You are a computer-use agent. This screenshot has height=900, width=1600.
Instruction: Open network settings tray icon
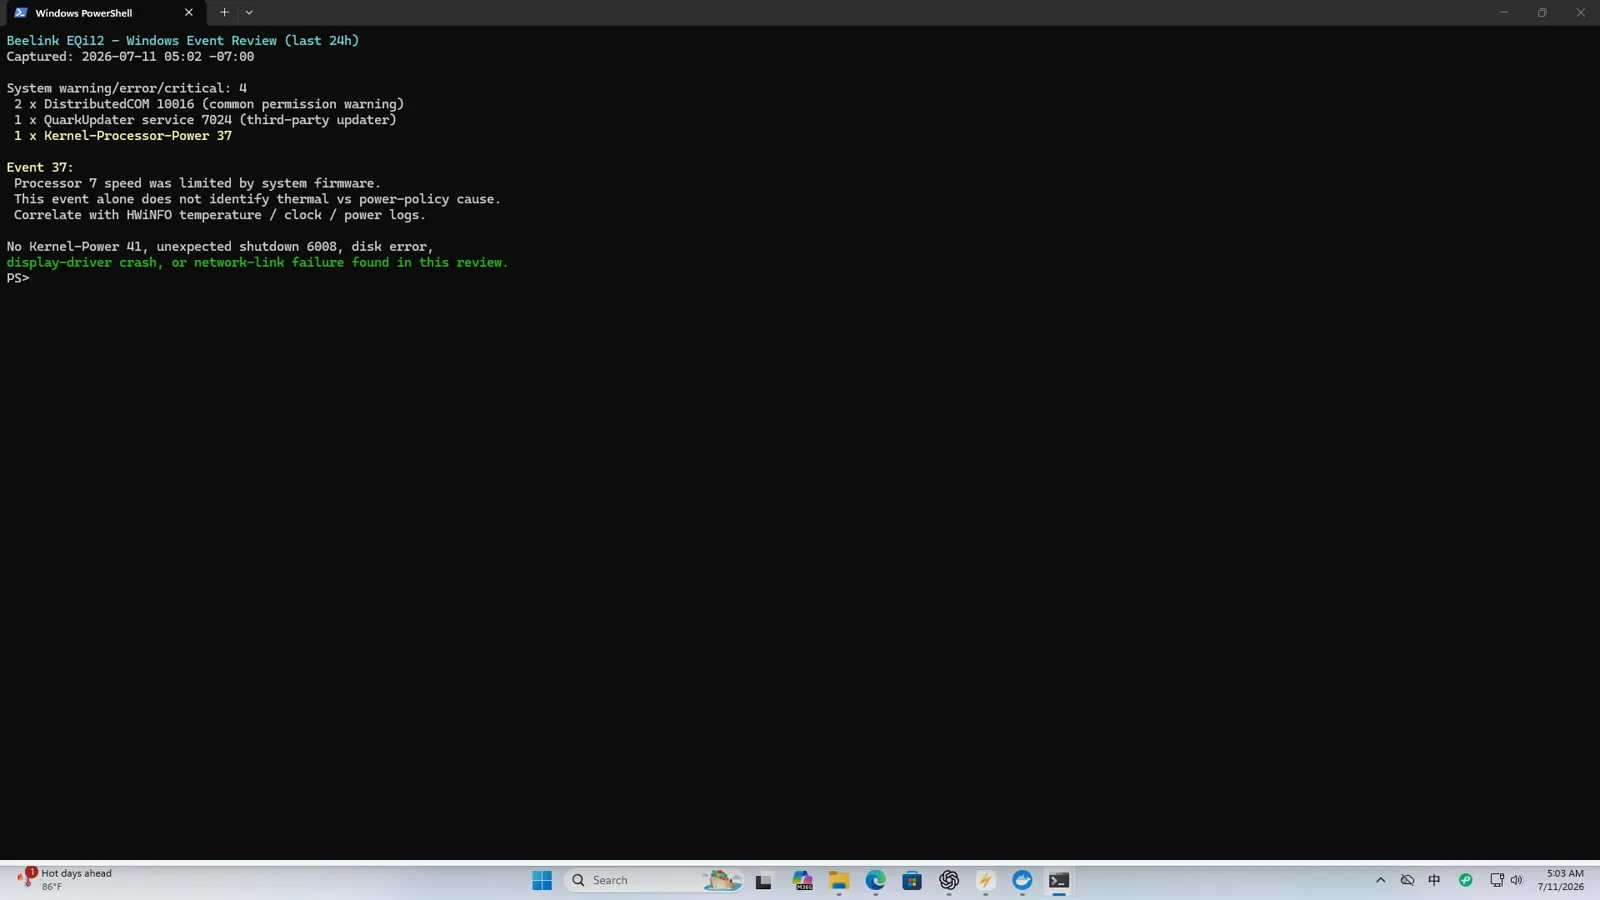pos(1497,880)
